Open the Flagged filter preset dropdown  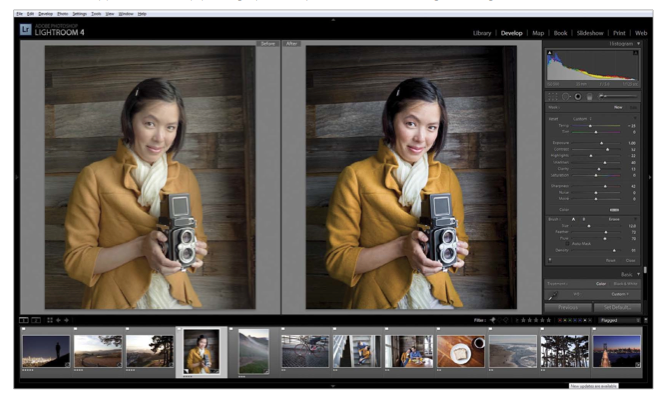(x=619, y=320)
